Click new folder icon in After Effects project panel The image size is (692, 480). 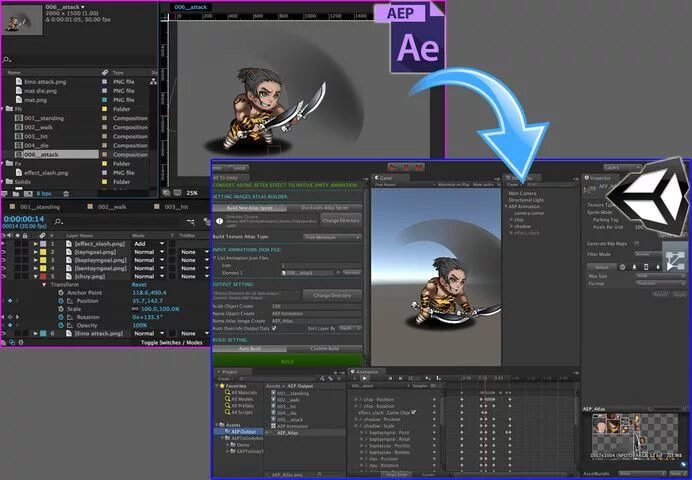tap(16, 194)
